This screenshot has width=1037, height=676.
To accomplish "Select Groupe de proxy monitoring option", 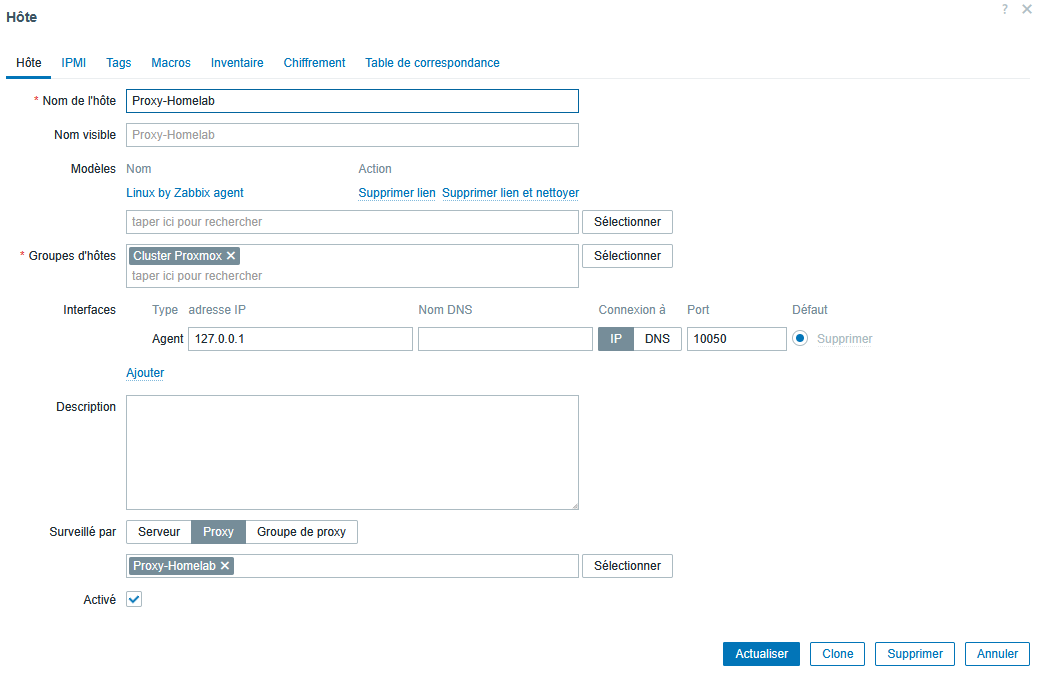I will pos(301,531).
